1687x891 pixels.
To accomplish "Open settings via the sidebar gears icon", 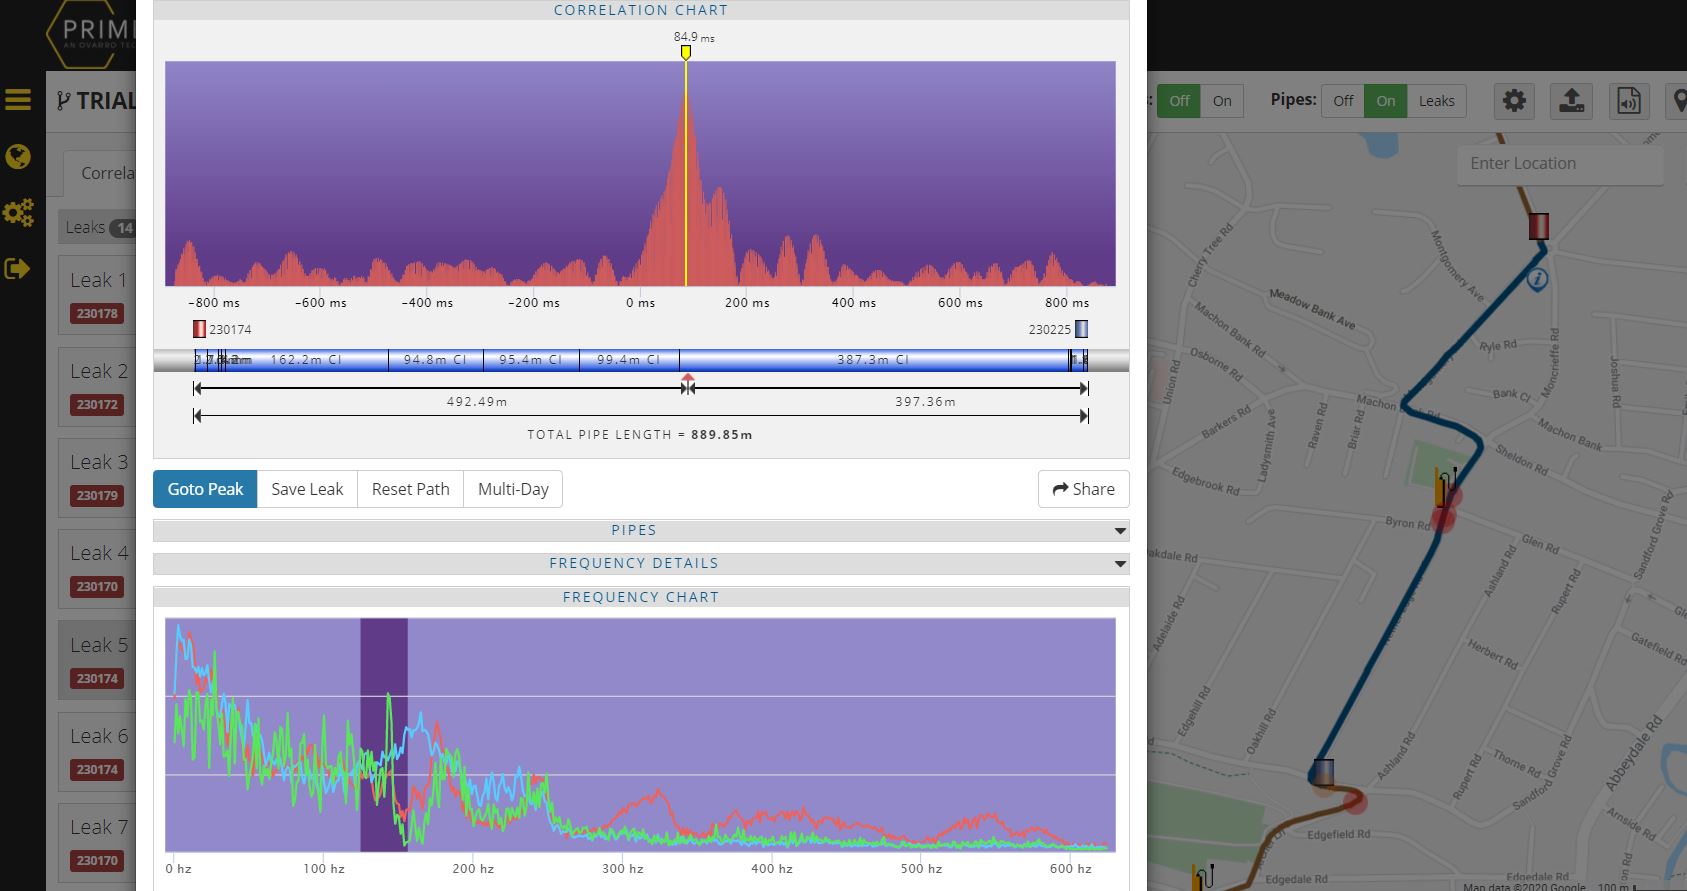I will point(18,213).
